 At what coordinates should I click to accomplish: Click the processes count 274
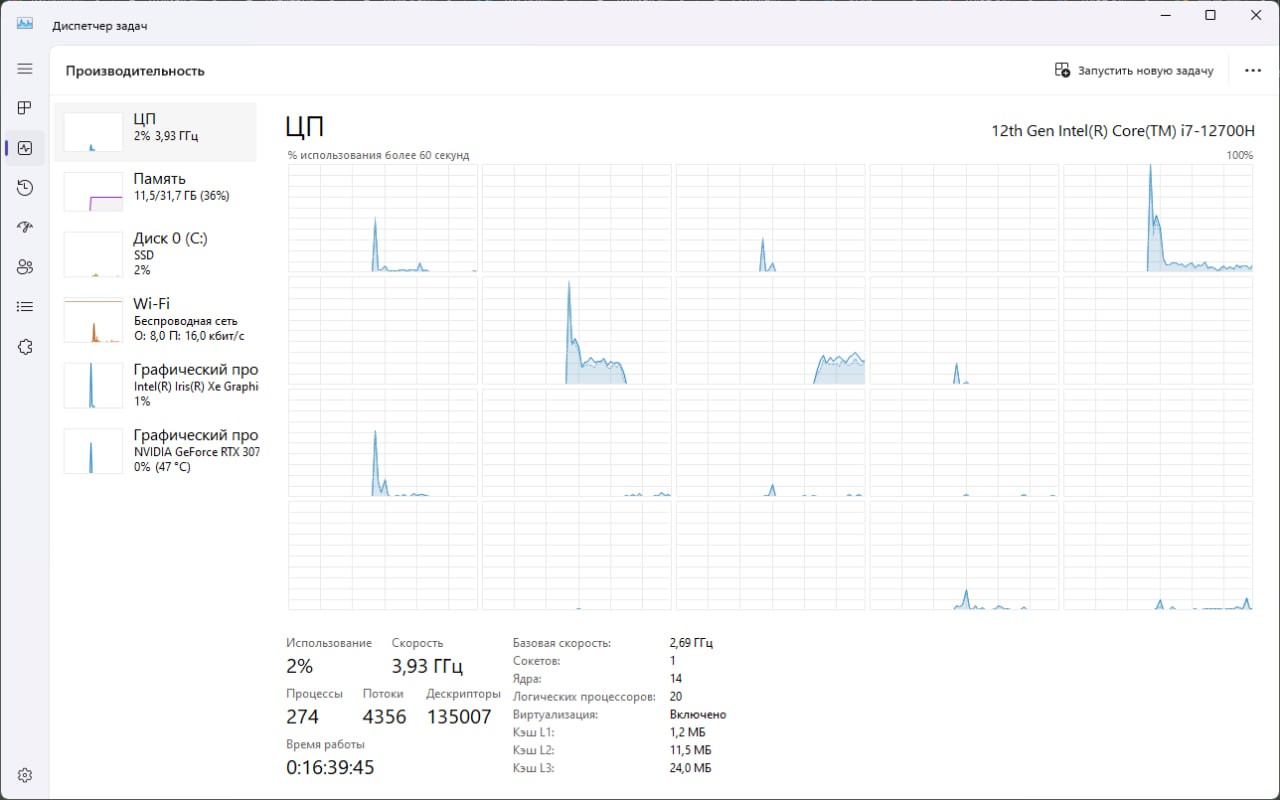point(302,717)
